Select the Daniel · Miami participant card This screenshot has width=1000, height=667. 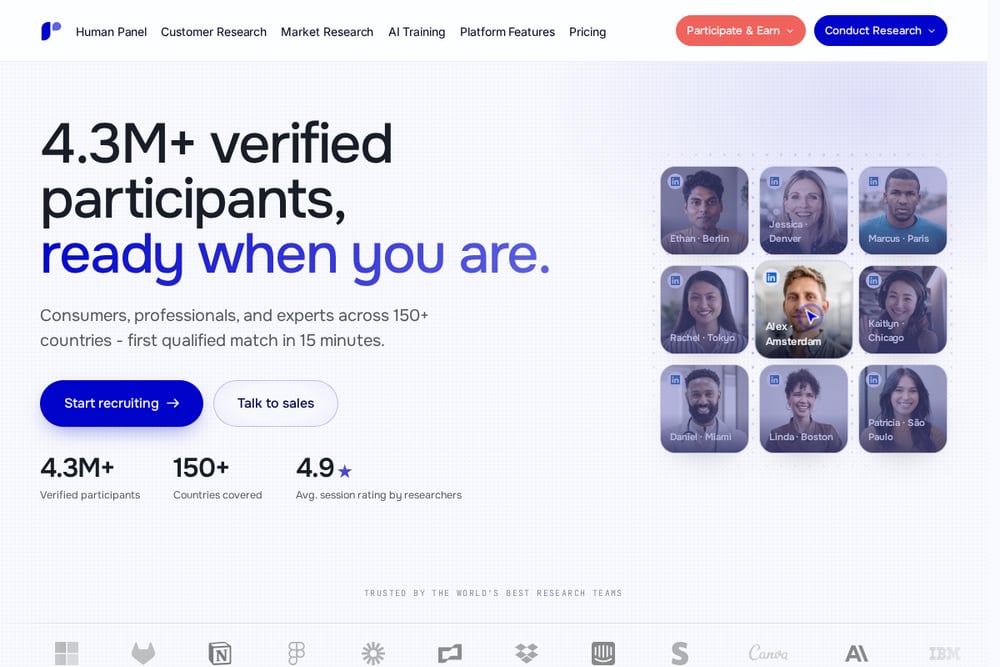[704, 409]
